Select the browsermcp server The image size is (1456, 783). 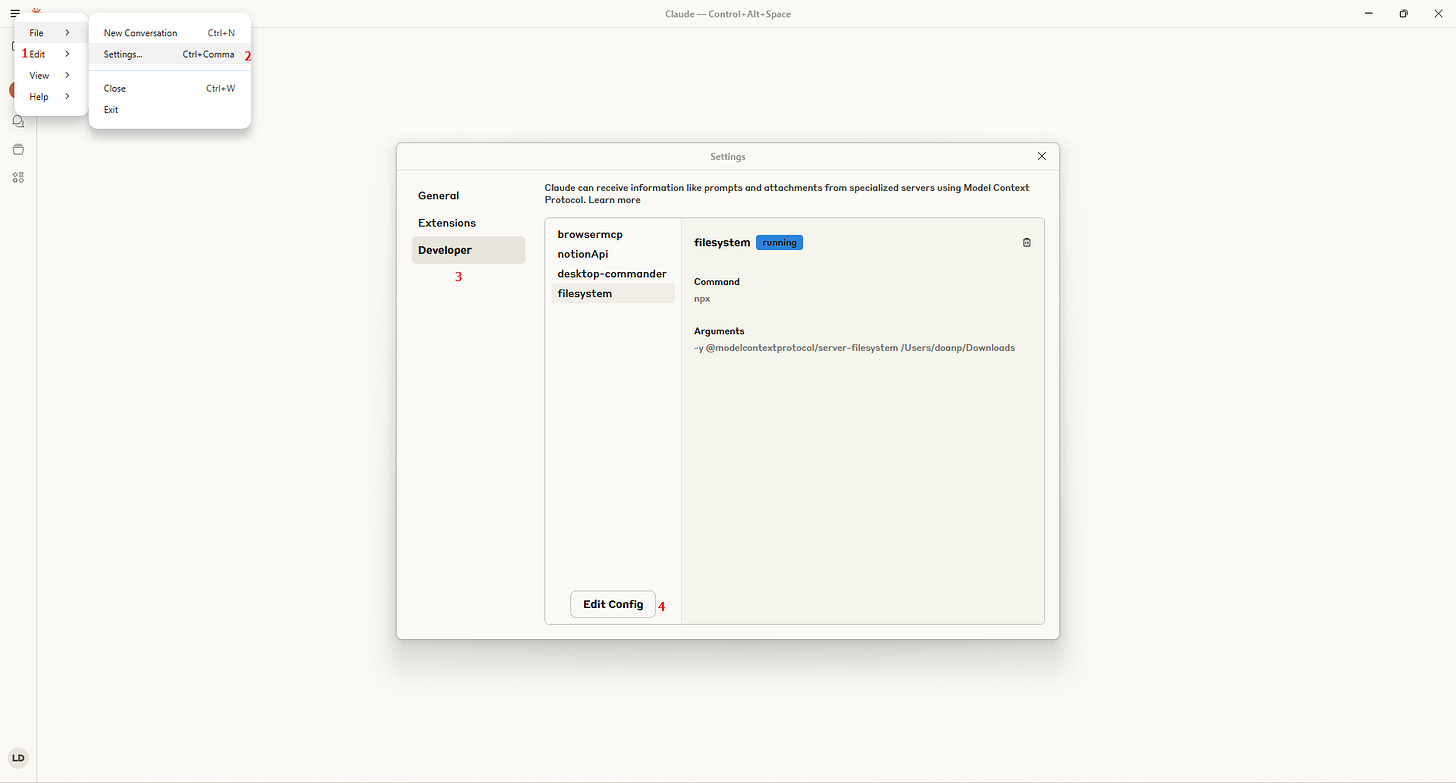[x=613, y=234]
